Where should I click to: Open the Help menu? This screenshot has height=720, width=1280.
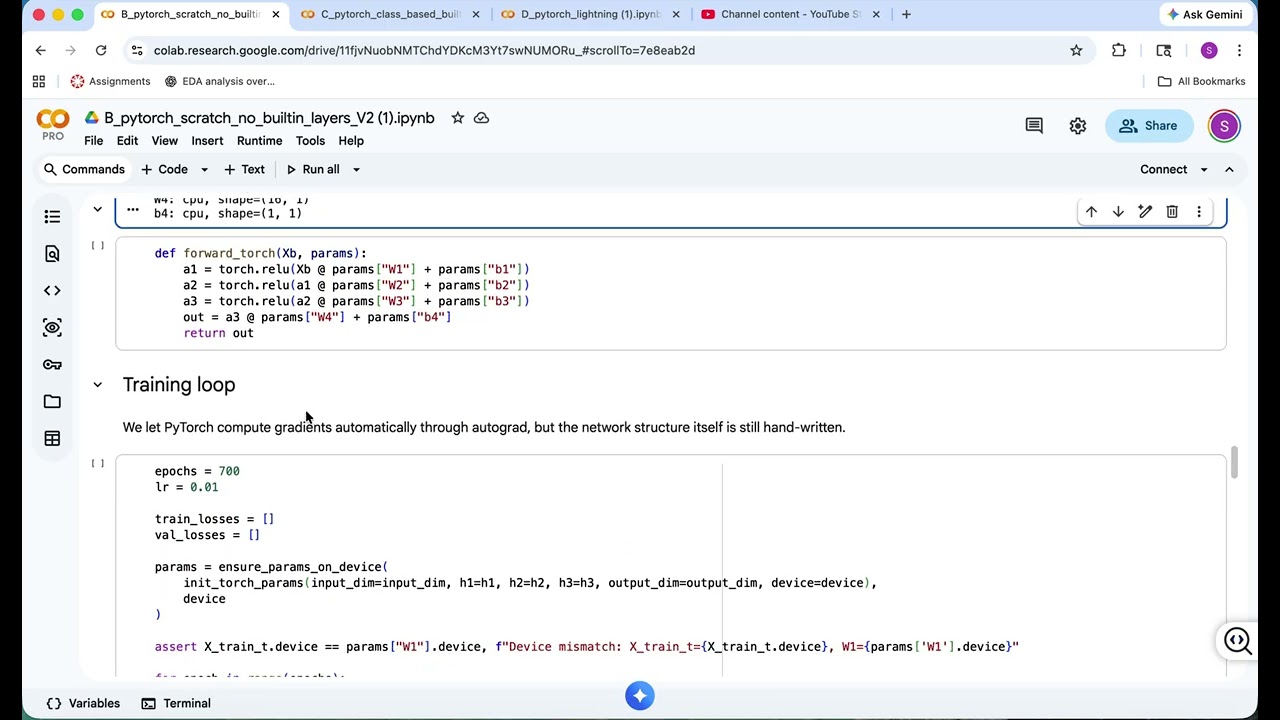[351, 141]
